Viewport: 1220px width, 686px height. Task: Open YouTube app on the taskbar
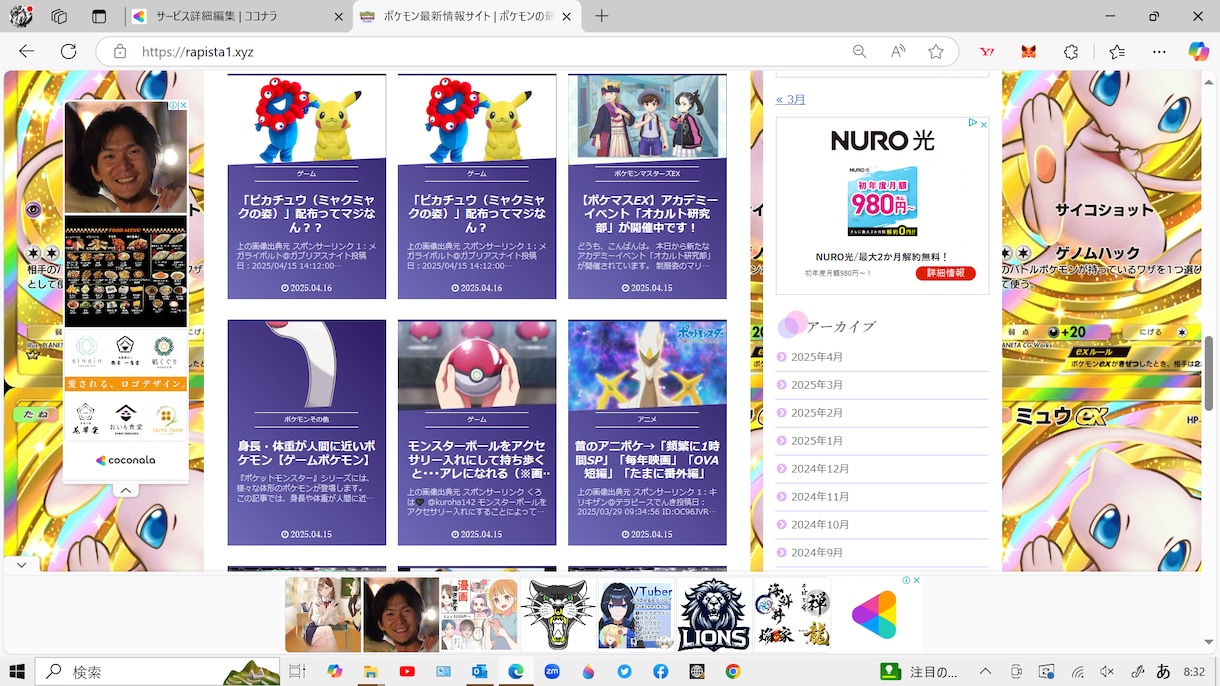tap(407, 671)
